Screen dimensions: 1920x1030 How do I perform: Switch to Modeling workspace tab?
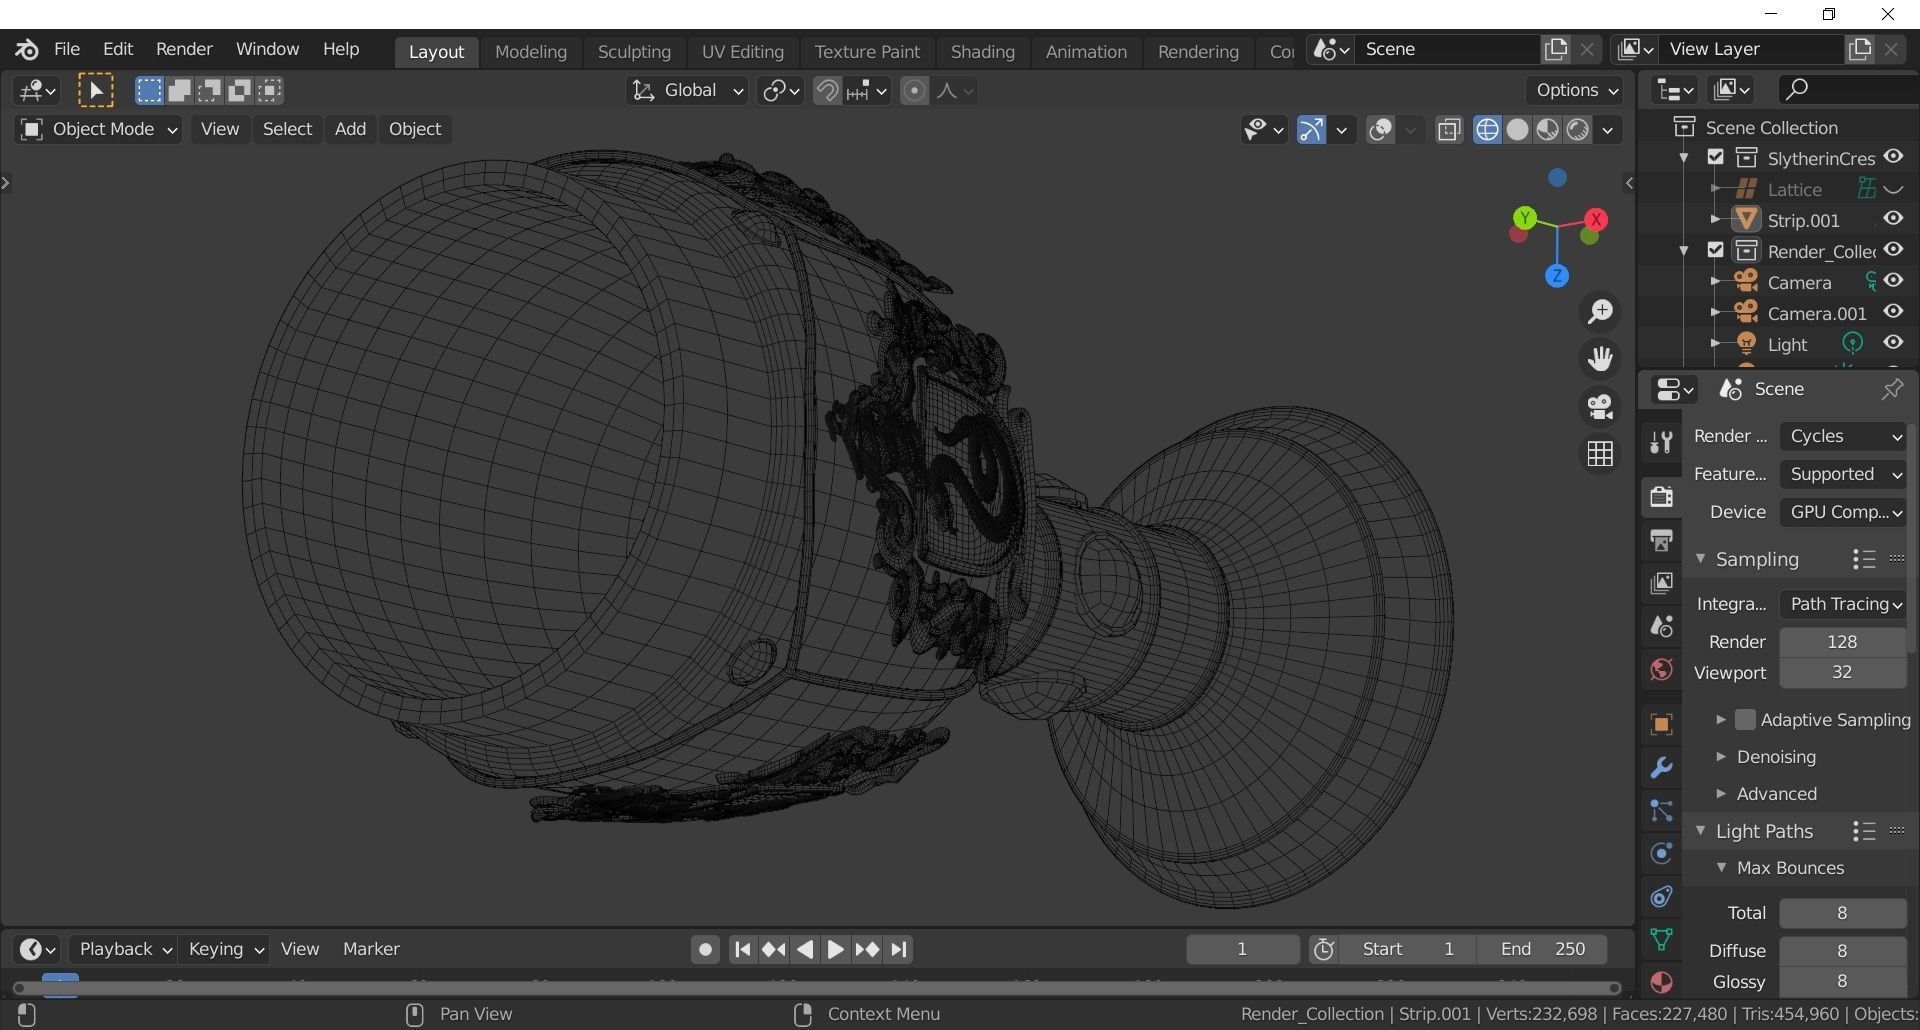531,52
